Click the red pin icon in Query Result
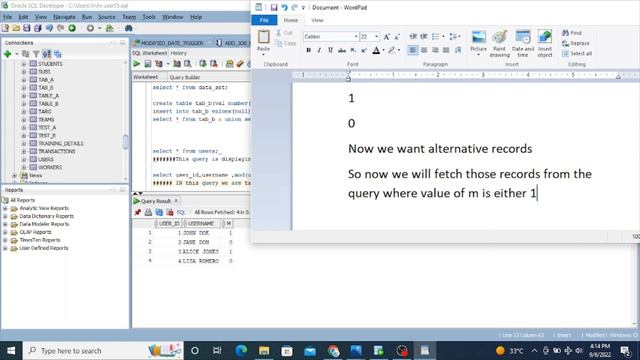The height and width of the screenshot is (360, 640). 138,212
